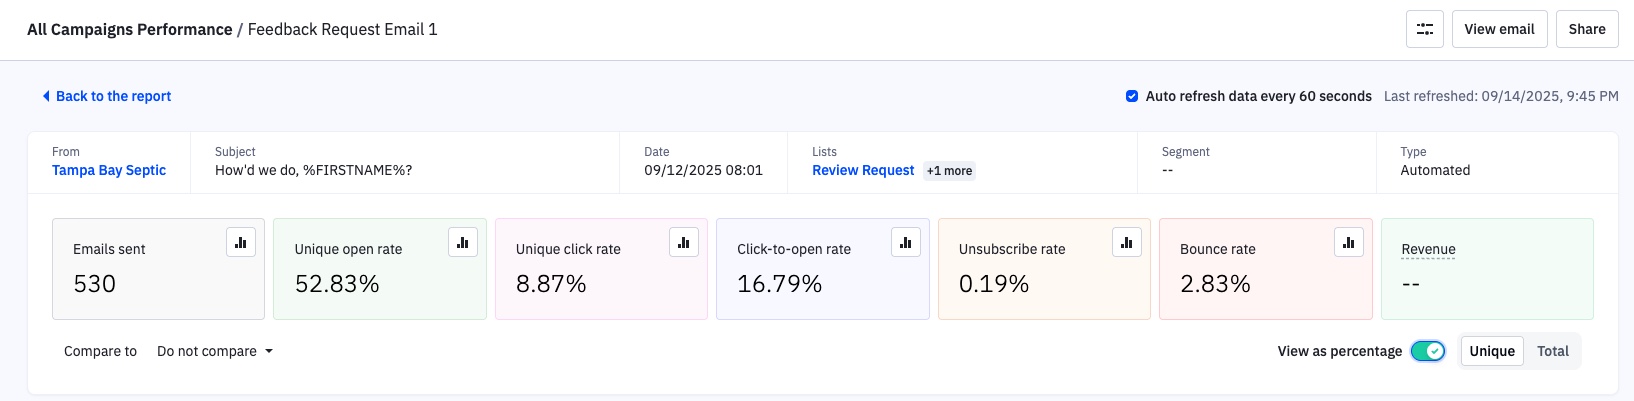The height and width of the screenshot is (401, 1634).
Task: Expand the Do not compare dropdown
Action: [215, 351]
